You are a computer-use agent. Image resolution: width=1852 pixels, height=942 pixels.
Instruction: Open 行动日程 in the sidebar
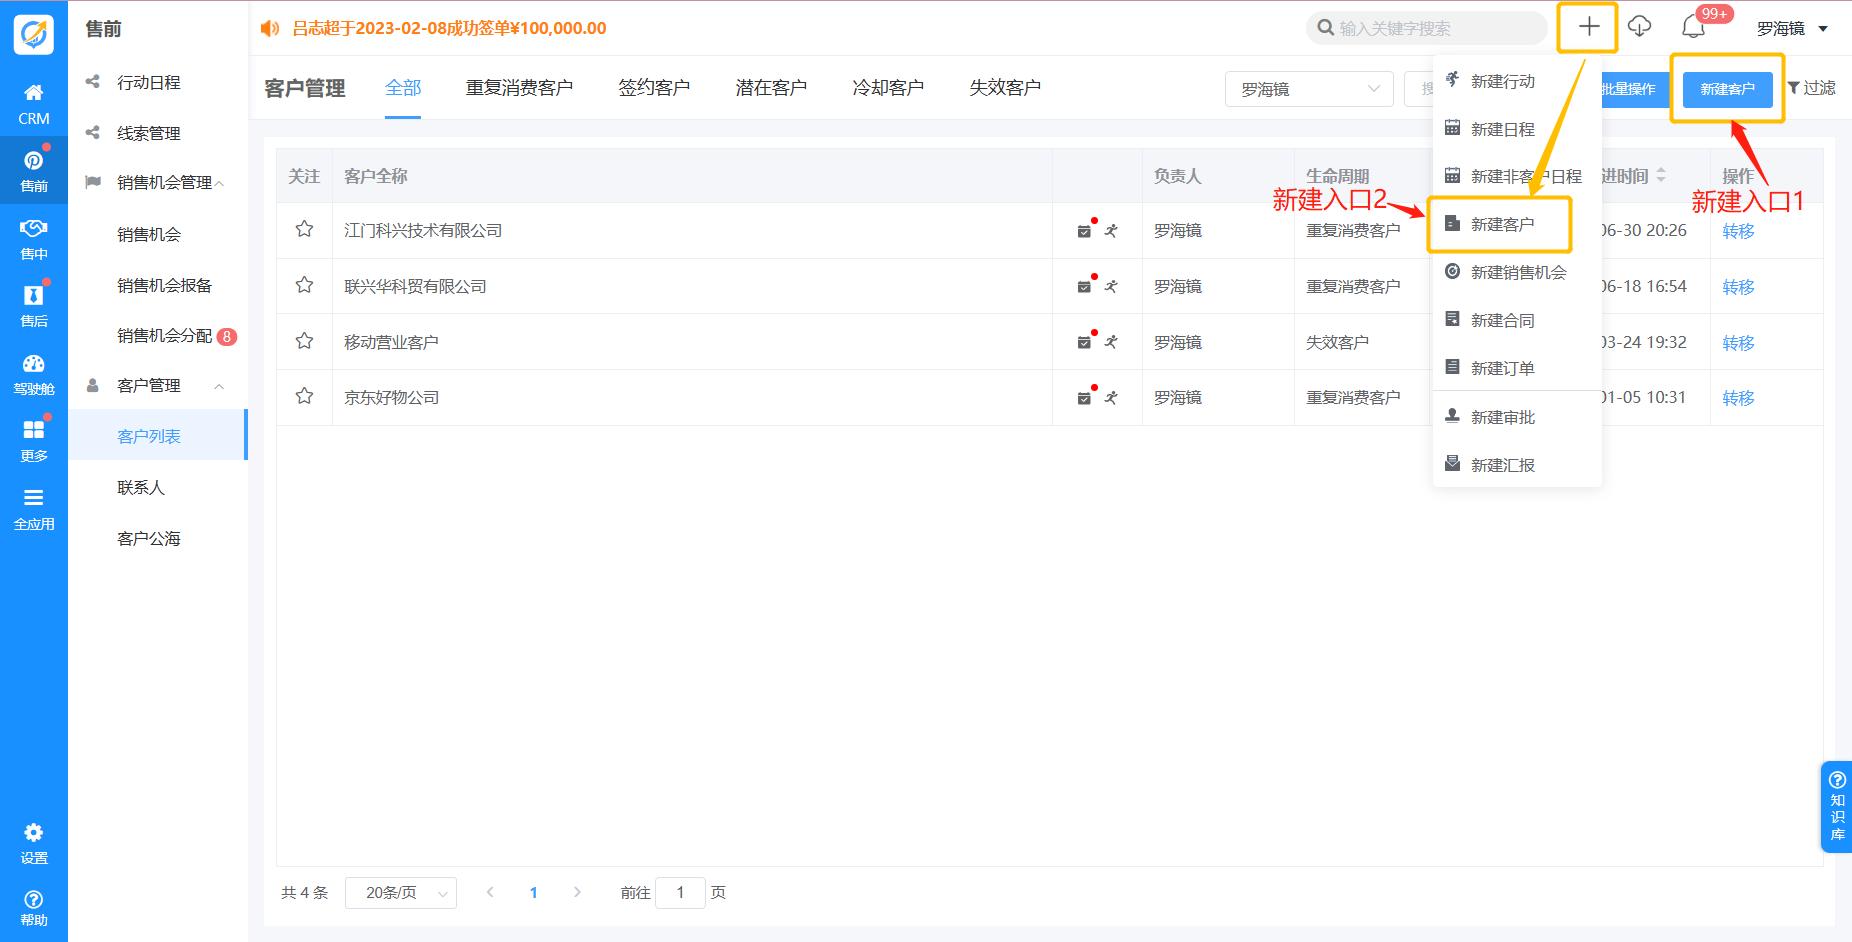pos(149,82)
